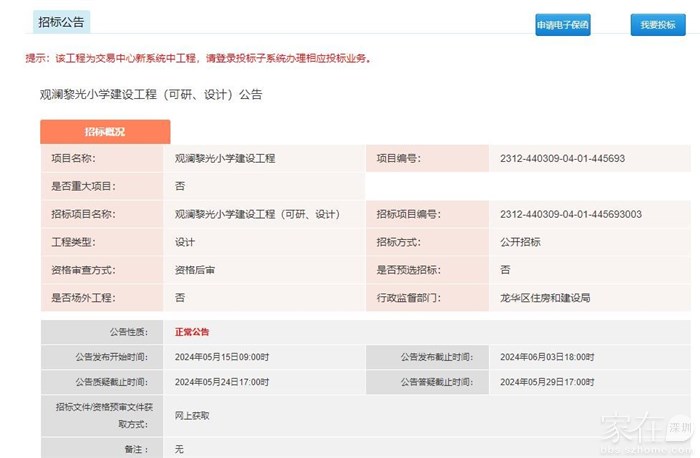Click project number 2312-440309-04-01-445693
The width and height of the screenshot is (700, 458).
(562, 158)
